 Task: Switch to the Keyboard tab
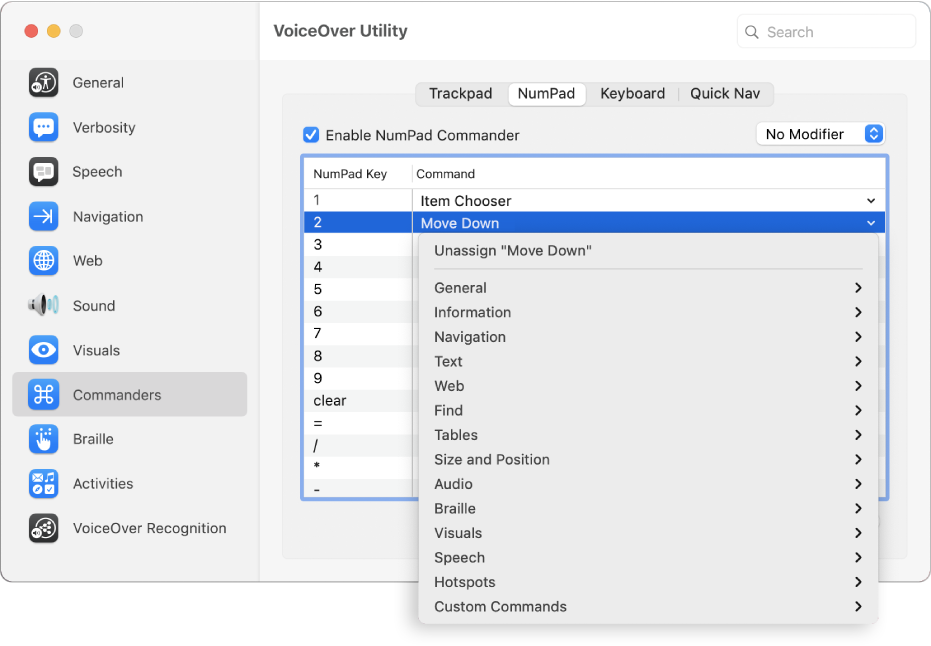(632, 93)
